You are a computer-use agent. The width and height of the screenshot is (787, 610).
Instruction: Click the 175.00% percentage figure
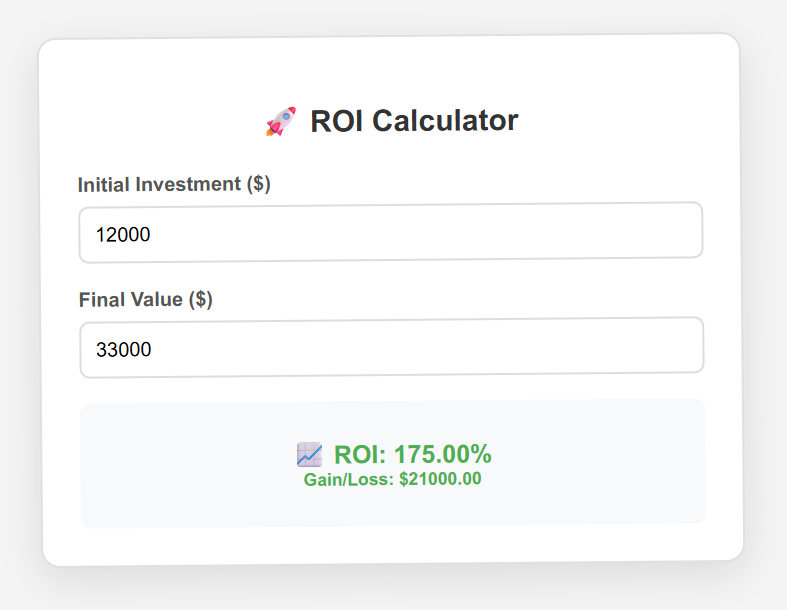[442, 455]
